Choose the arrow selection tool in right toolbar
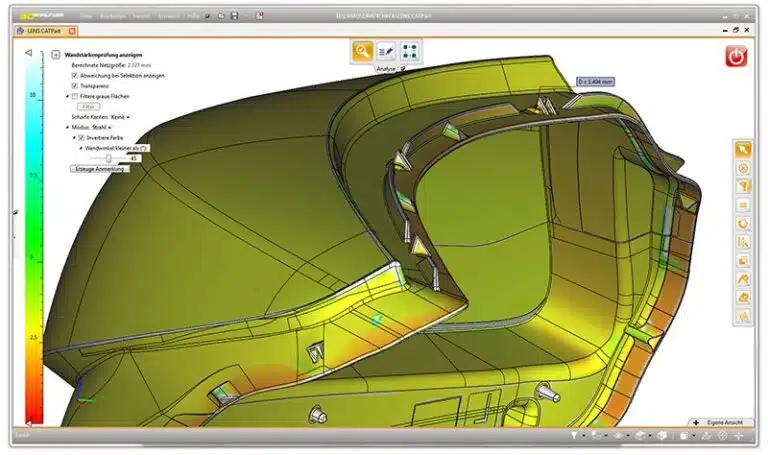The height and width of the screenshot is (455, 768). (743, 149)
